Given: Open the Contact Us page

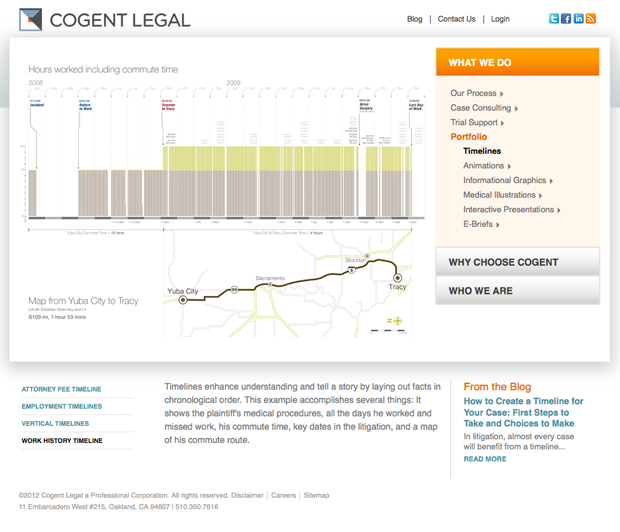Looking at the screenshot, I should pyautogui.click(x=457, y=19).
